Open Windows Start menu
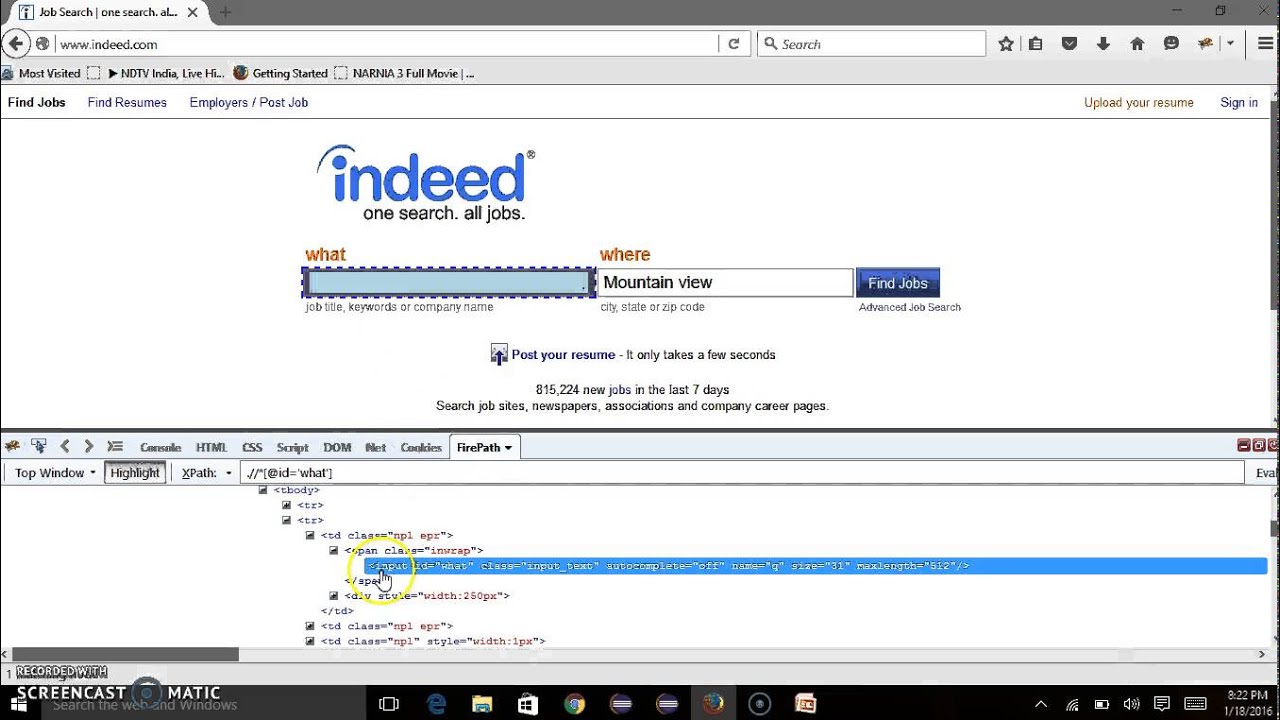Screen dimensions: 1280x720 pyautogui.click(x=18, y=704)
